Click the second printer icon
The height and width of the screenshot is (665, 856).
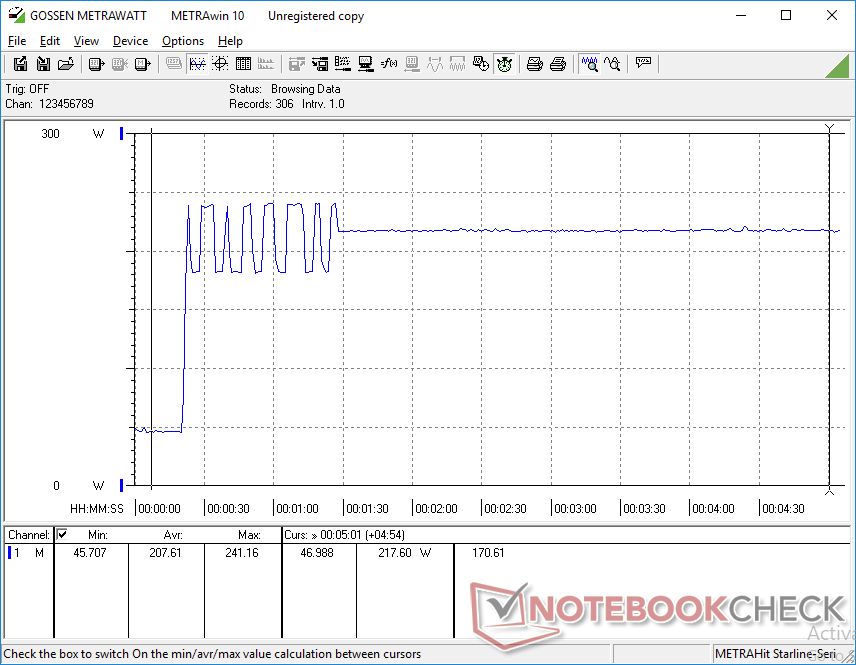point(557,64)
